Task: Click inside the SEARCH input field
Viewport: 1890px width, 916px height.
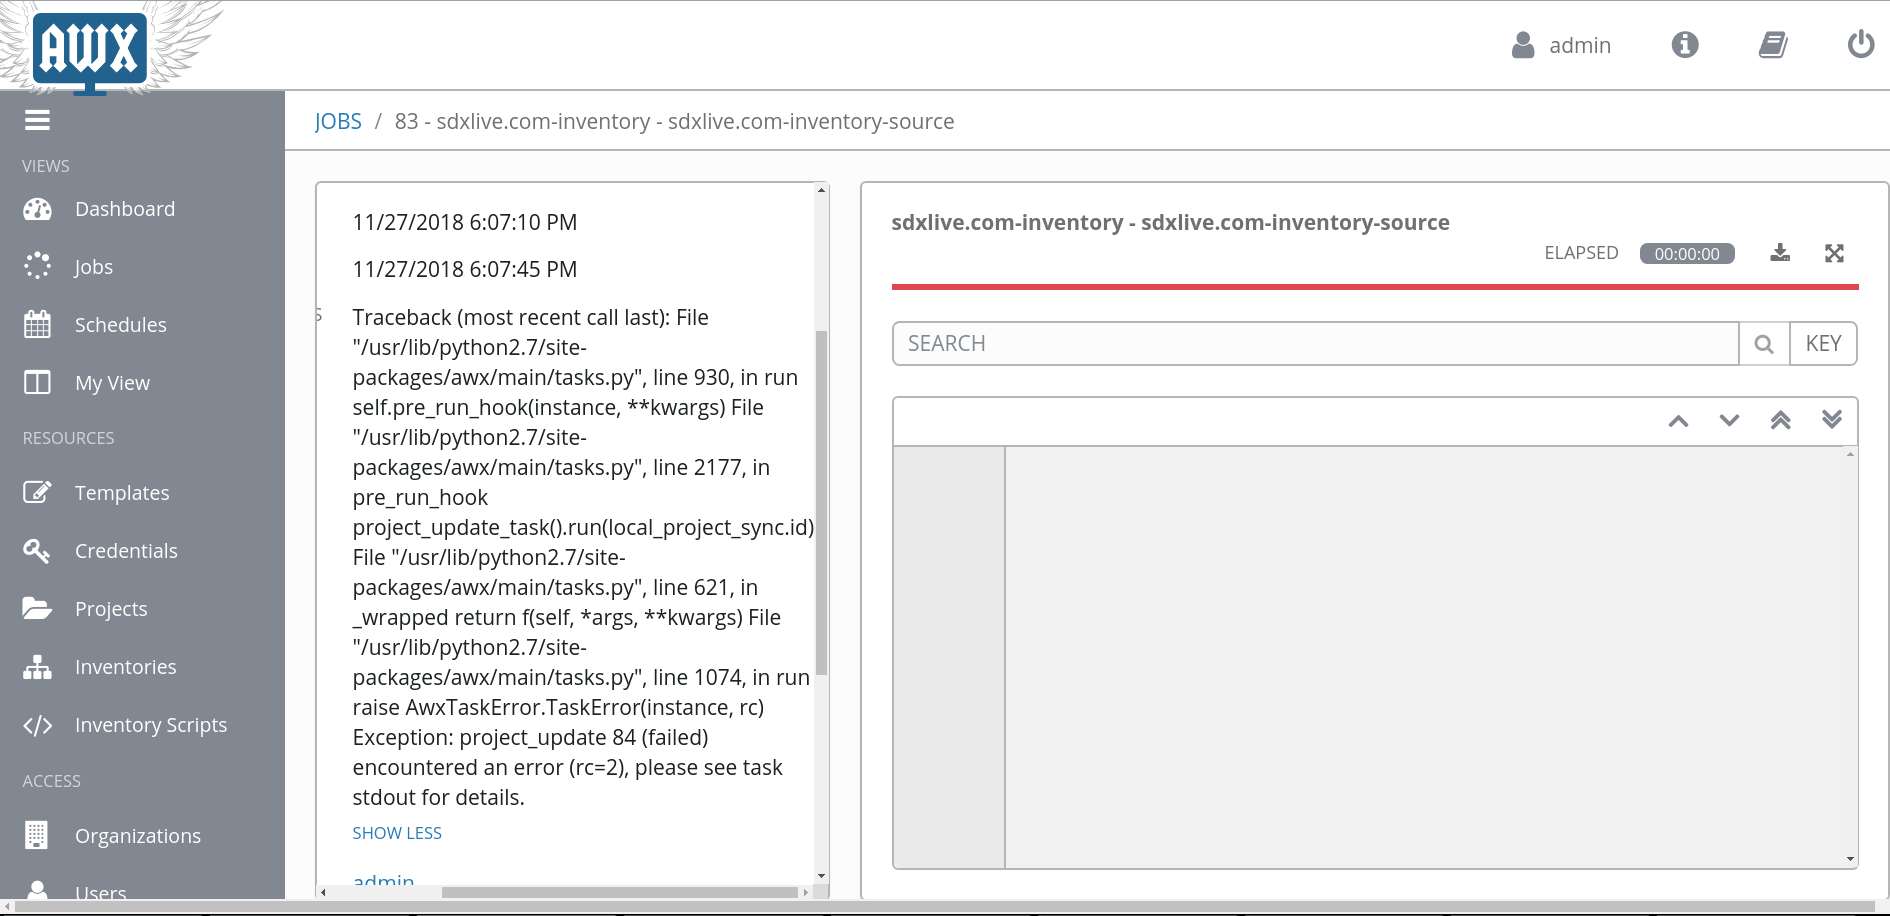Action: coord(1200,343)
